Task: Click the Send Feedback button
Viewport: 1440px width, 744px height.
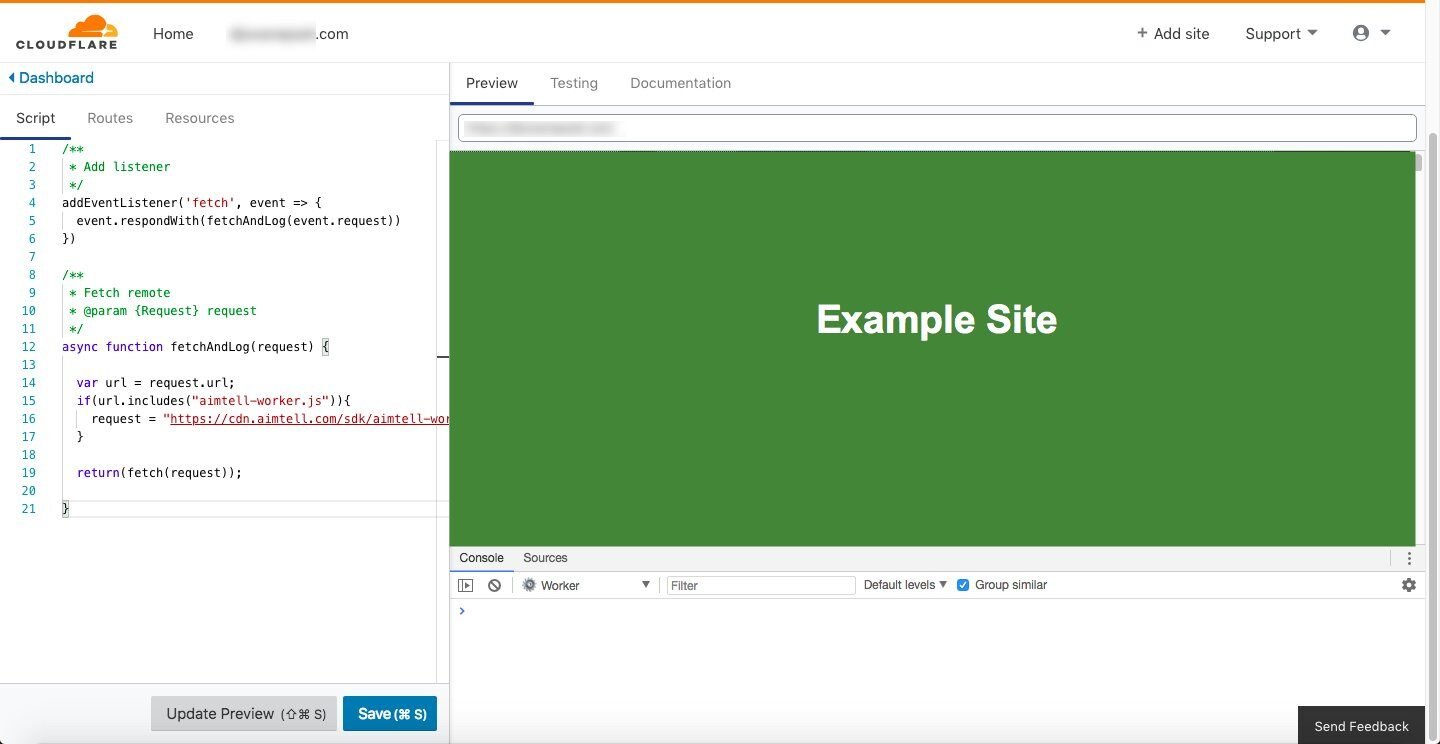Action: [1361, 726]
